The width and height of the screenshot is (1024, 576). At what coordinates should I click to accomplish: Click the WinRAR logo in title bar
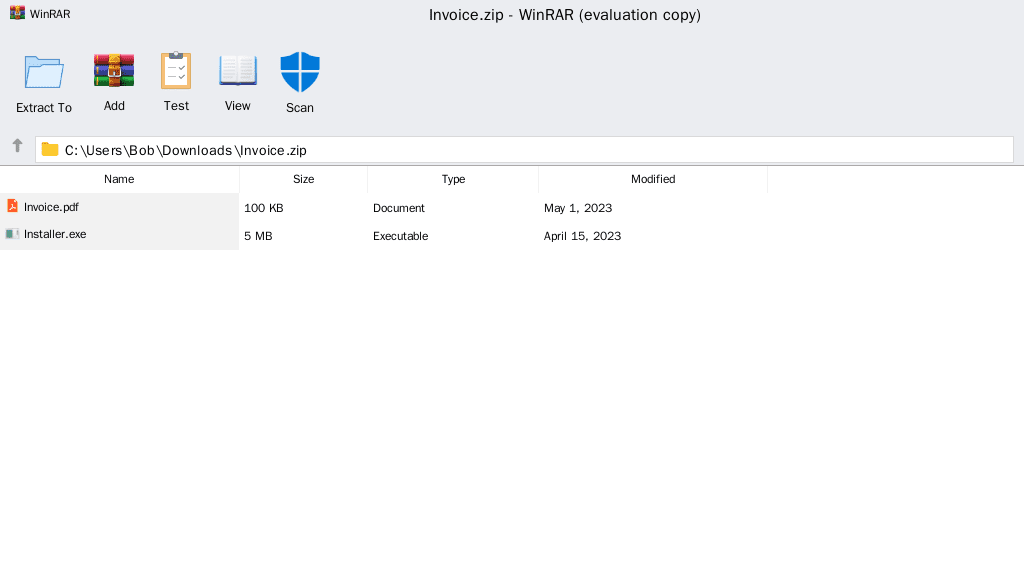[x=18, y=13]
